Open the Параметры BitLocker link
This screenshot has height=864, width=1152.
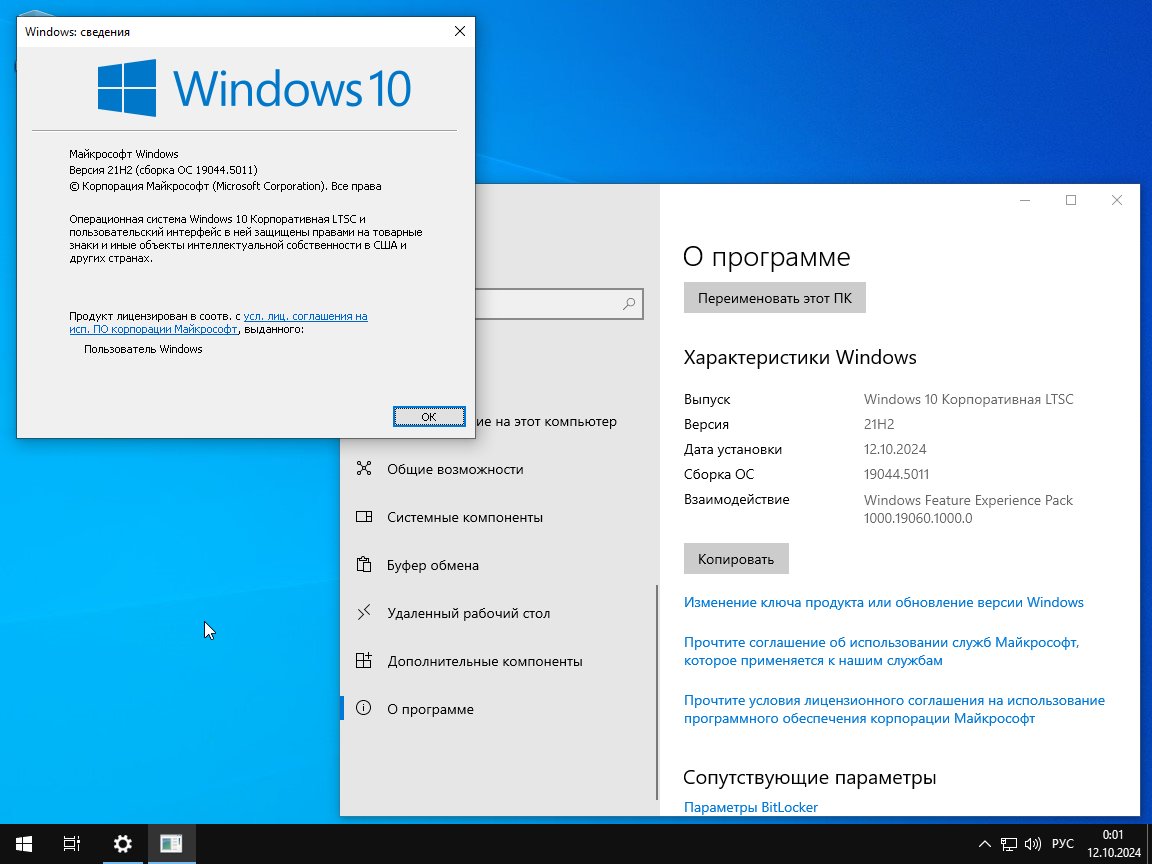[x=751, y=807]
